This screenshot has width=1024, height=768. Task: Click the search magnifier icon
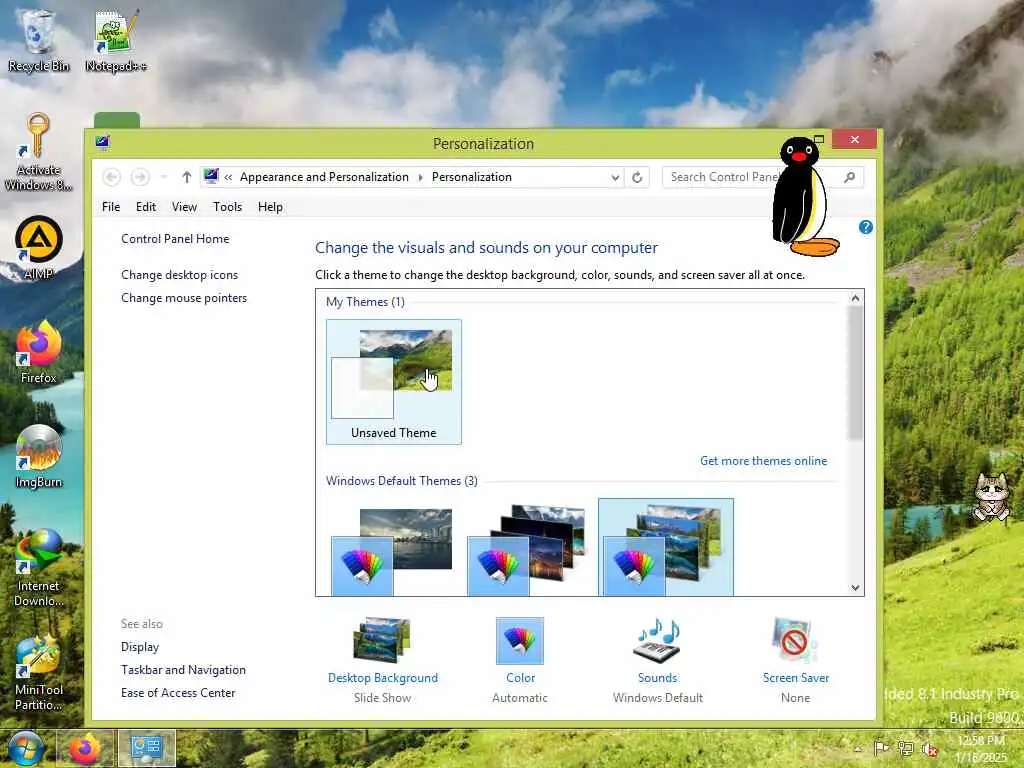coord(850,177)
